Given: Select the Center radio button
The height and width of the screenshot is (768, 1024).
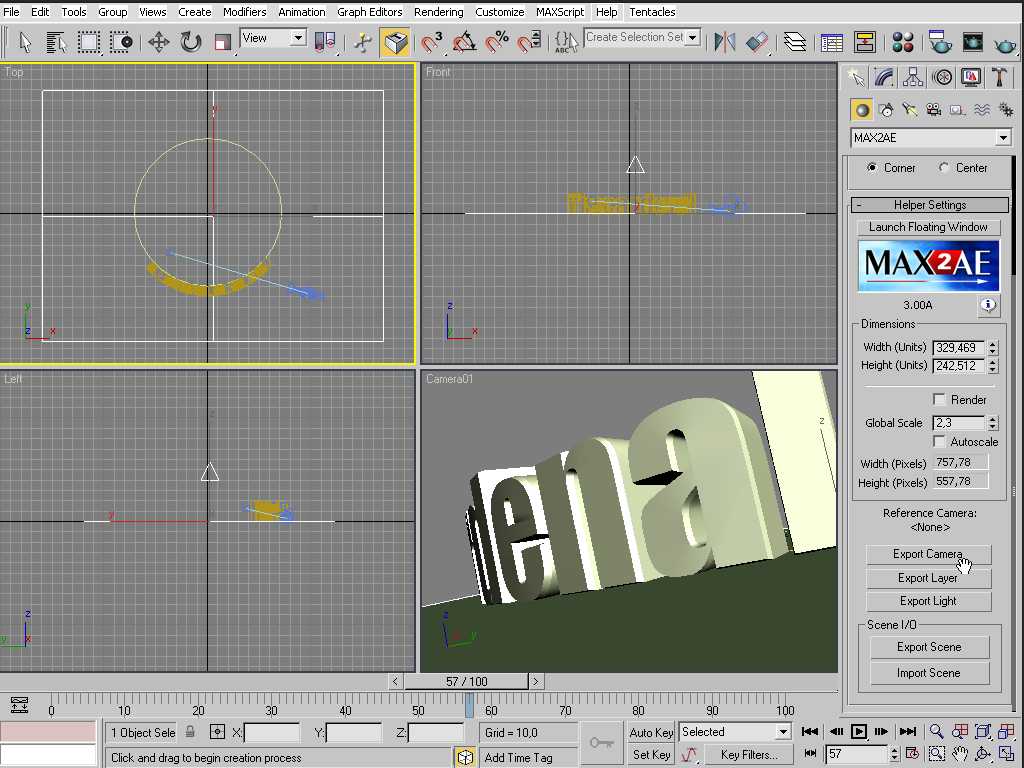Looking at the screenshot, I should pos(944,168).
